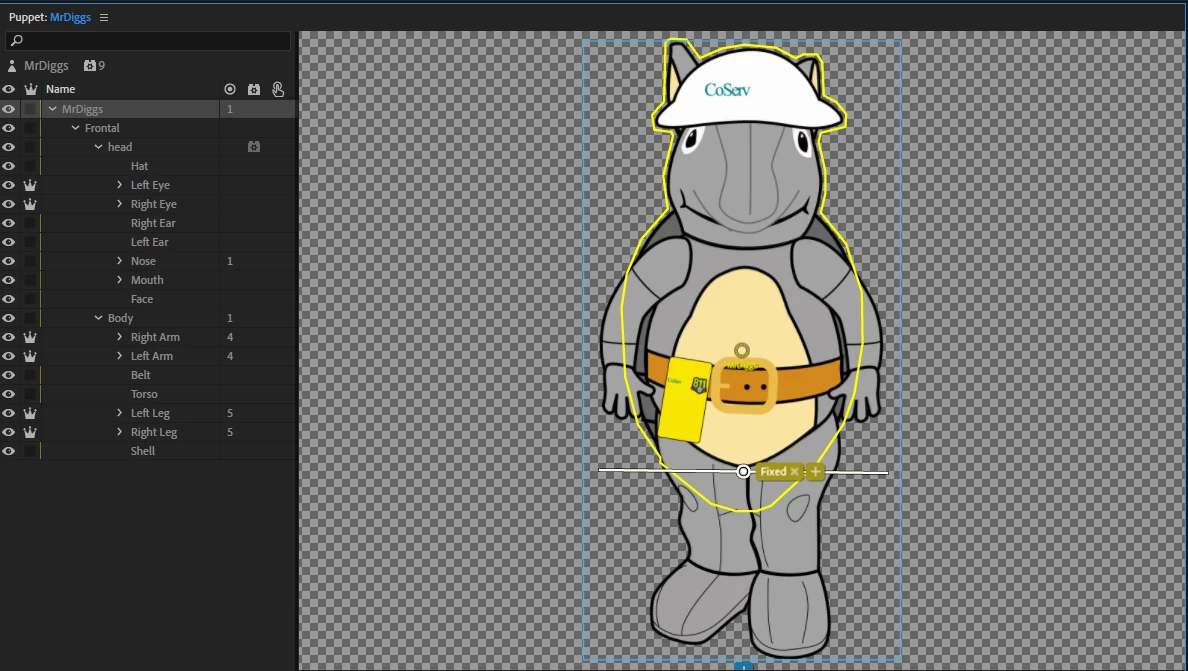Viewport: 1188px width, 671px height.
Task: Hide the Frontal layer with eye icon
Action: (x=8, y=128)
